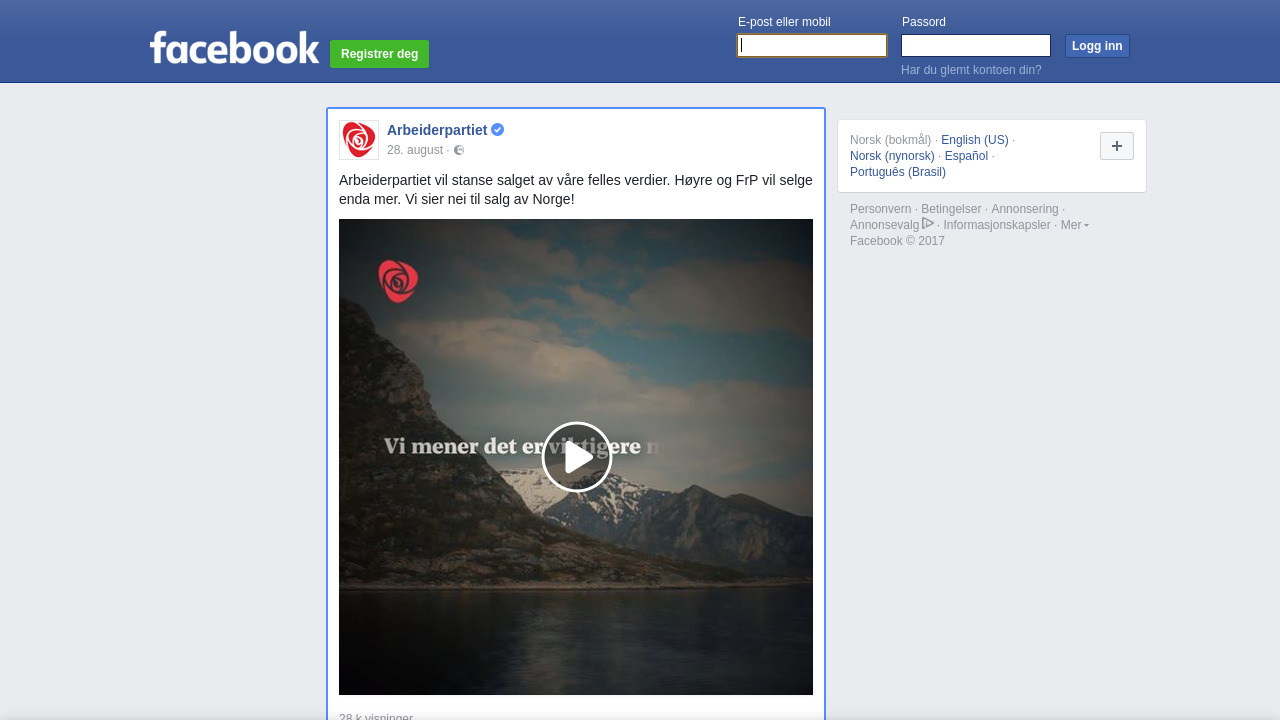The height and width of the screenshot is (720, 1280).
Task: Click the verified badge beside Arbeiderpartiet
Action: [497, 130]
